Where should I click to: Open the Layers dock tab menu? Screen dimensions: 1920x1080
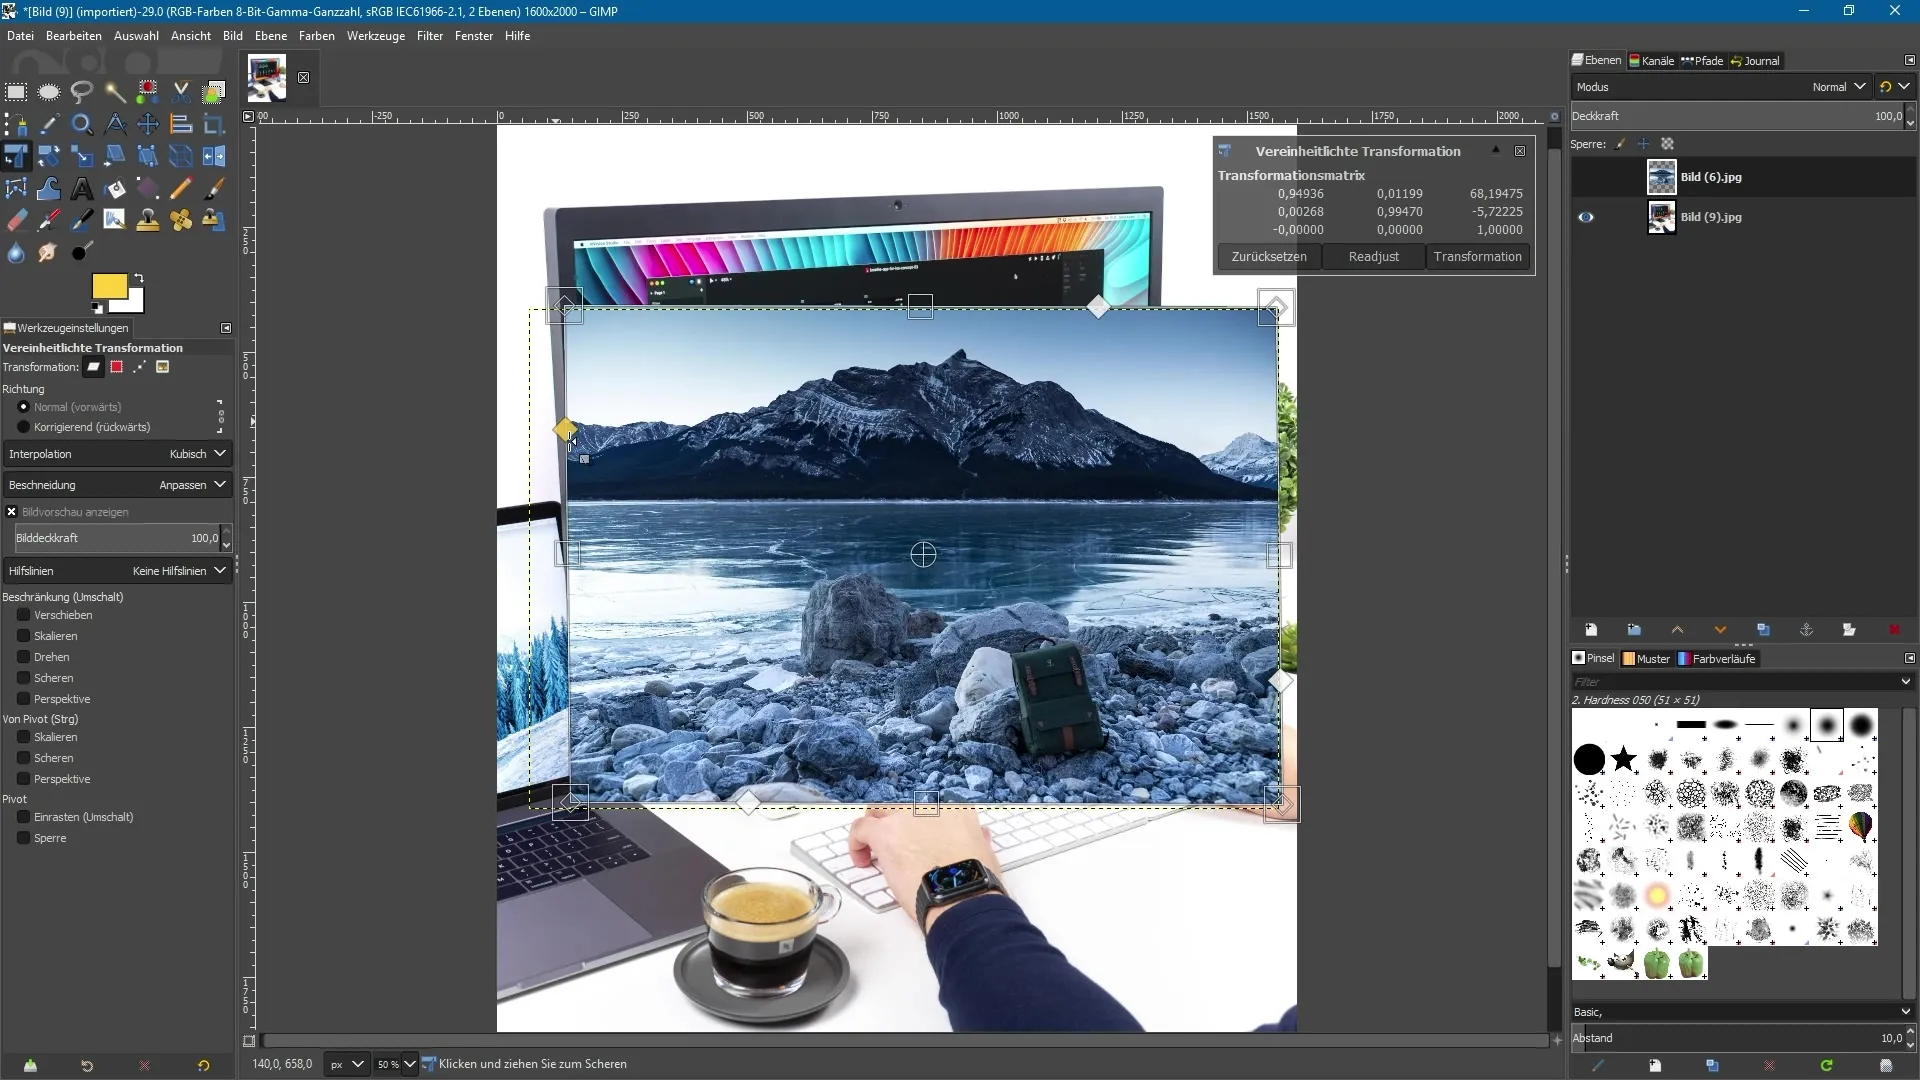point(1909,60)
